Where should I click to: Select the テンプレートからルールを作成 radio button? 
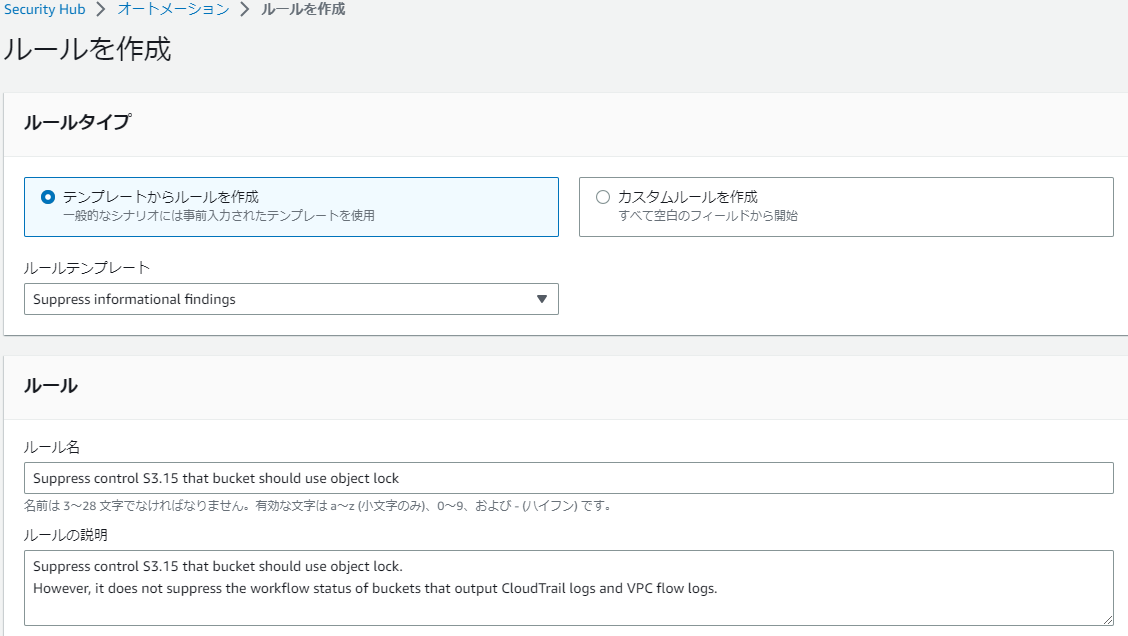(47, 197)
